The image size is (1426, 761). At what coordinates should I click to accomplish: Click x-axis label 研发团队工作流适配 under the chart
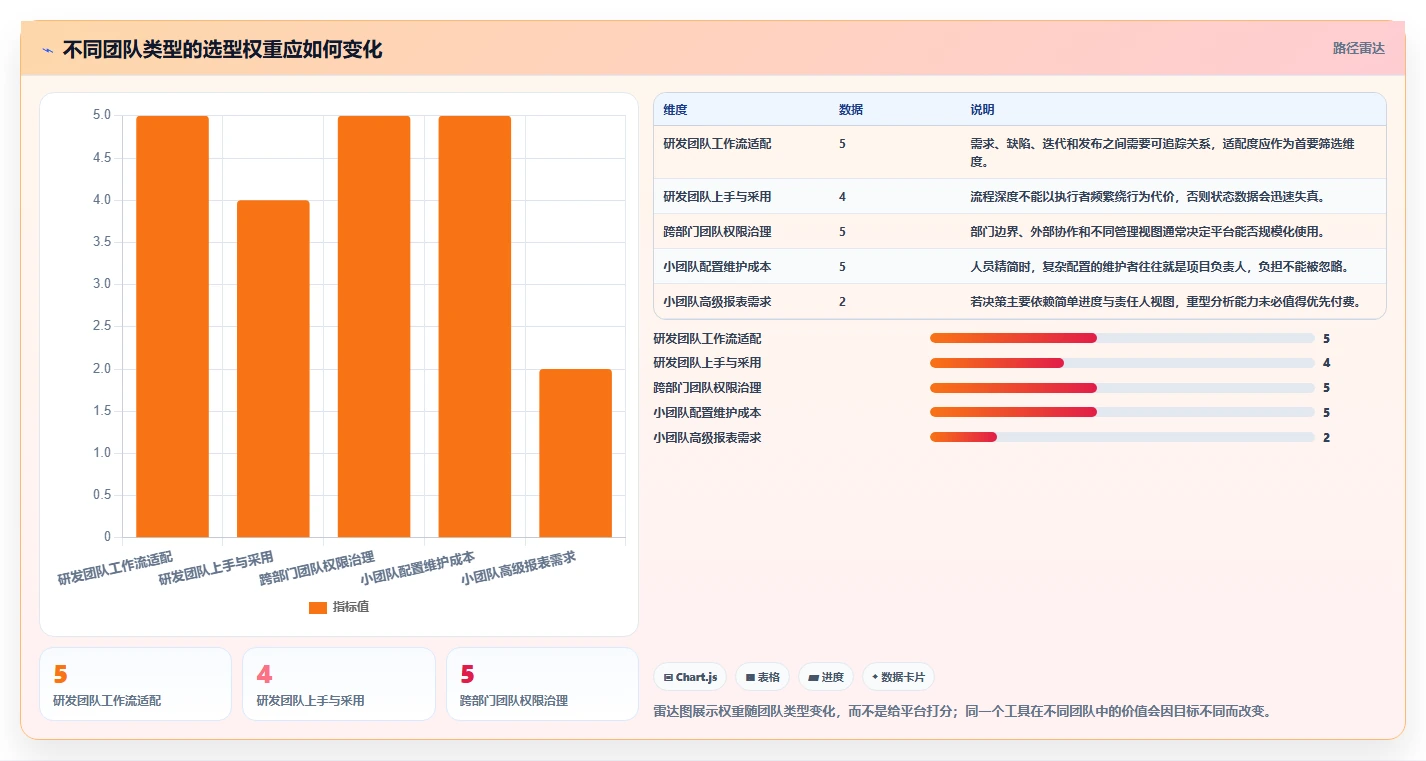[x=115, y=567]
